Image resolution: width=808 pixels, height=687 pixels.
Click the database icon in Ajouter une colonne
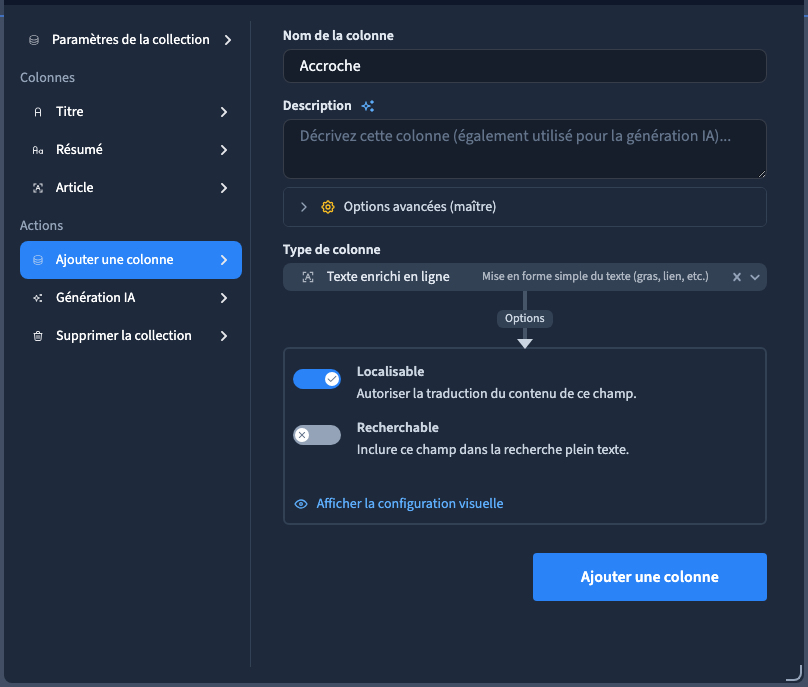tap(38, 260)
